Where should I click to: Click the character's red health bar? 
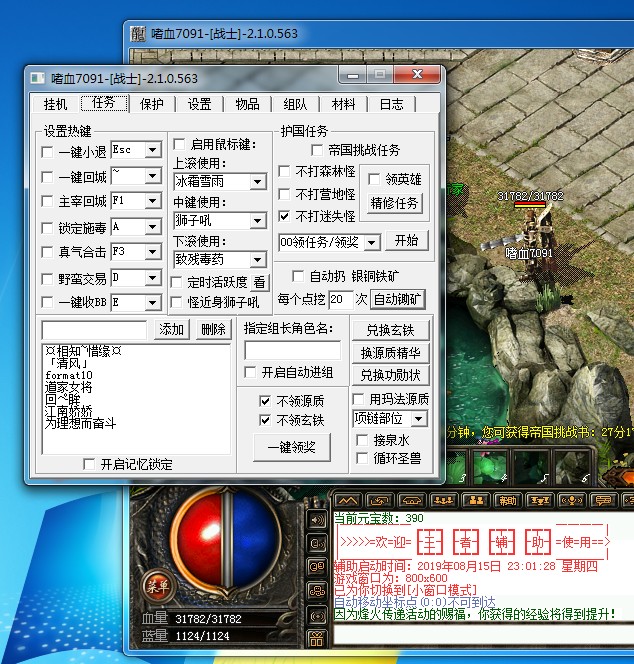(530, 205)
